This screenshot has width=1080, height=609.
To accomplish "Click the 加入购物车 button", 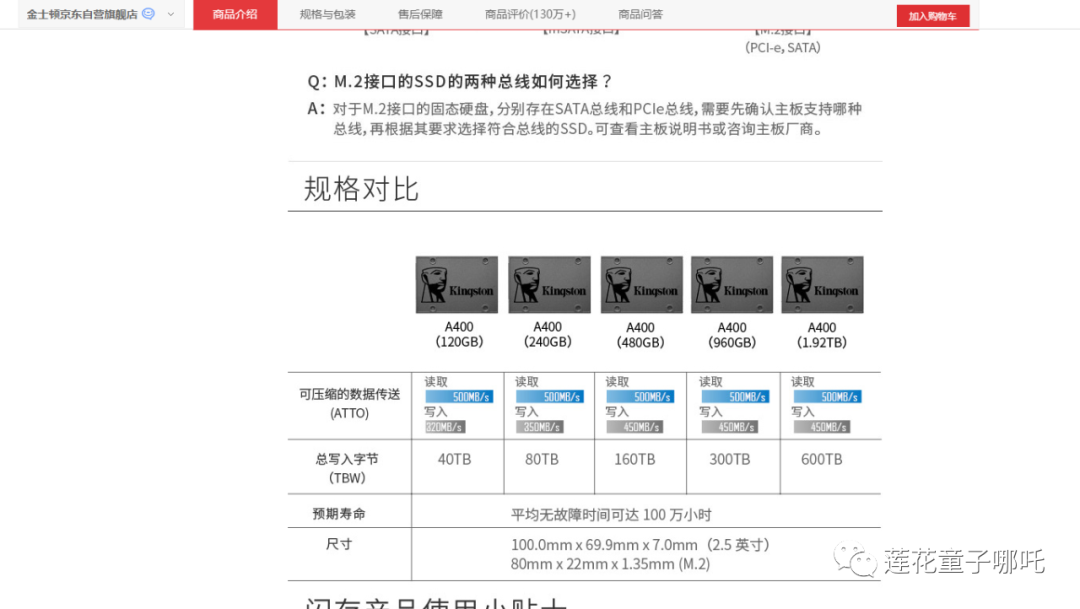I will pos(933,16).
